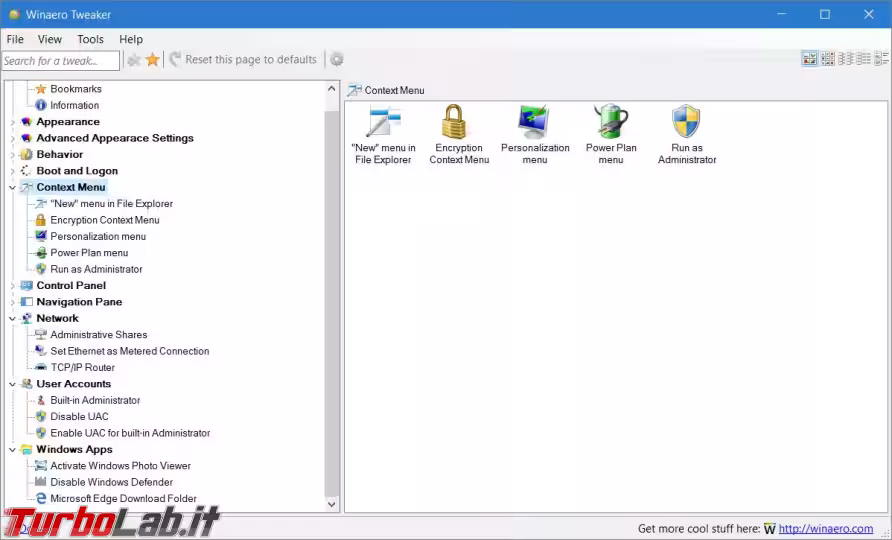The width and height of the screenshot is (892, 540).
Task: Click the gold bookmark star in toolbar
Action: point(152,59)
